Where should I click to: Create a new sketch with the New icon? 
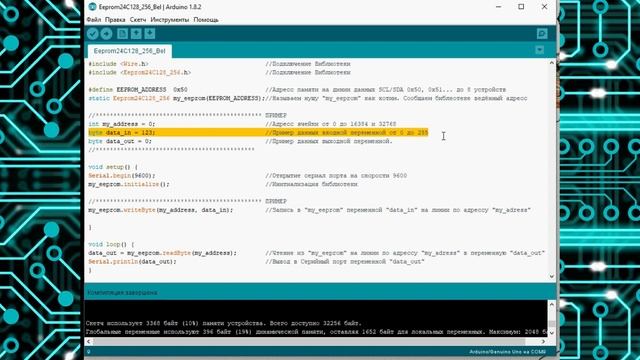pyautogui.click(x=122, y=33)
